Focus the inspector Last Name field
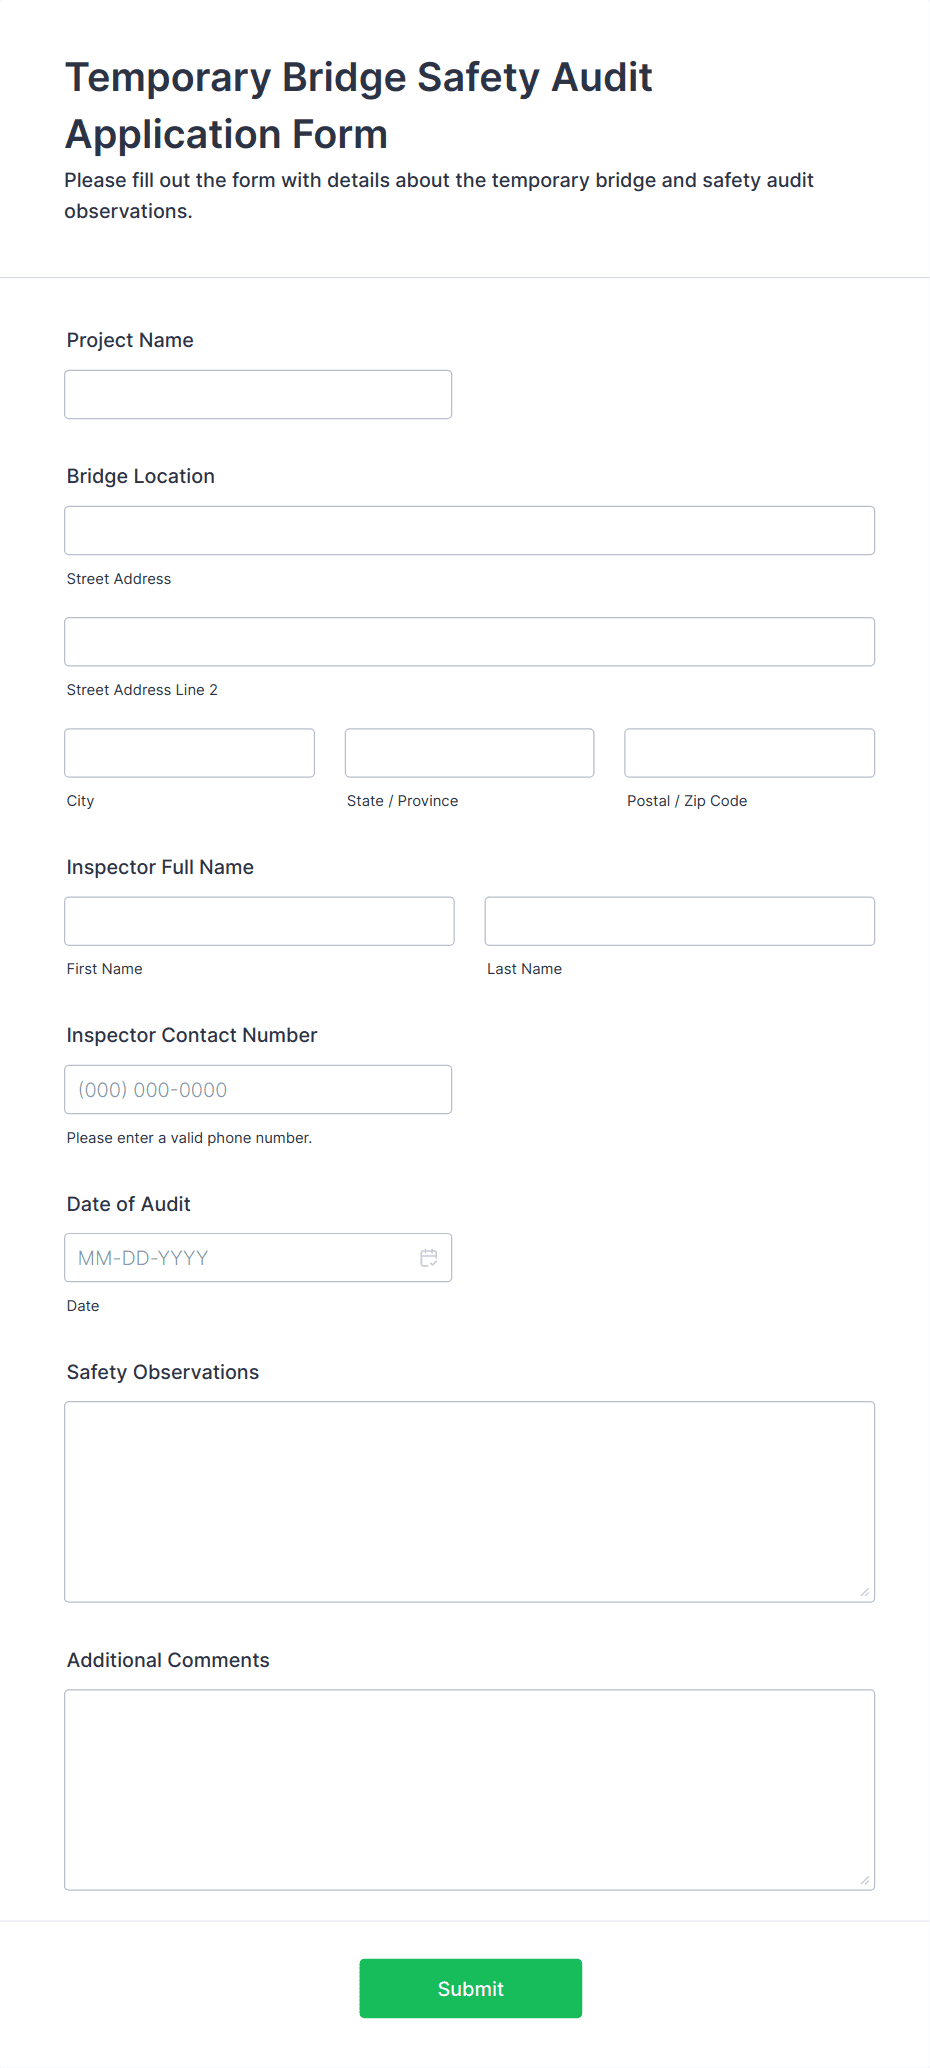Screen dimensions: 930x2068 (680, 921)
